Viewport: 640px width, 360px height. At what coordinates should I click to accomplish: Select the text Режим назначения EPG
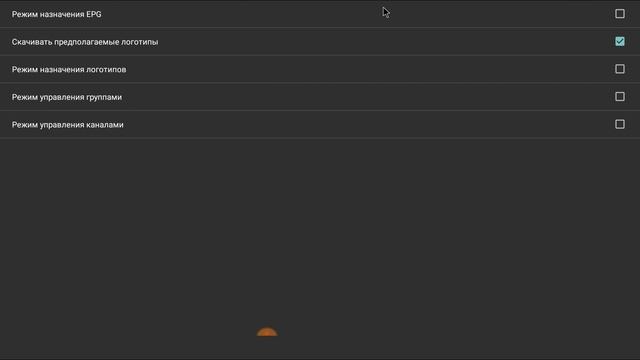coord(56,14)
